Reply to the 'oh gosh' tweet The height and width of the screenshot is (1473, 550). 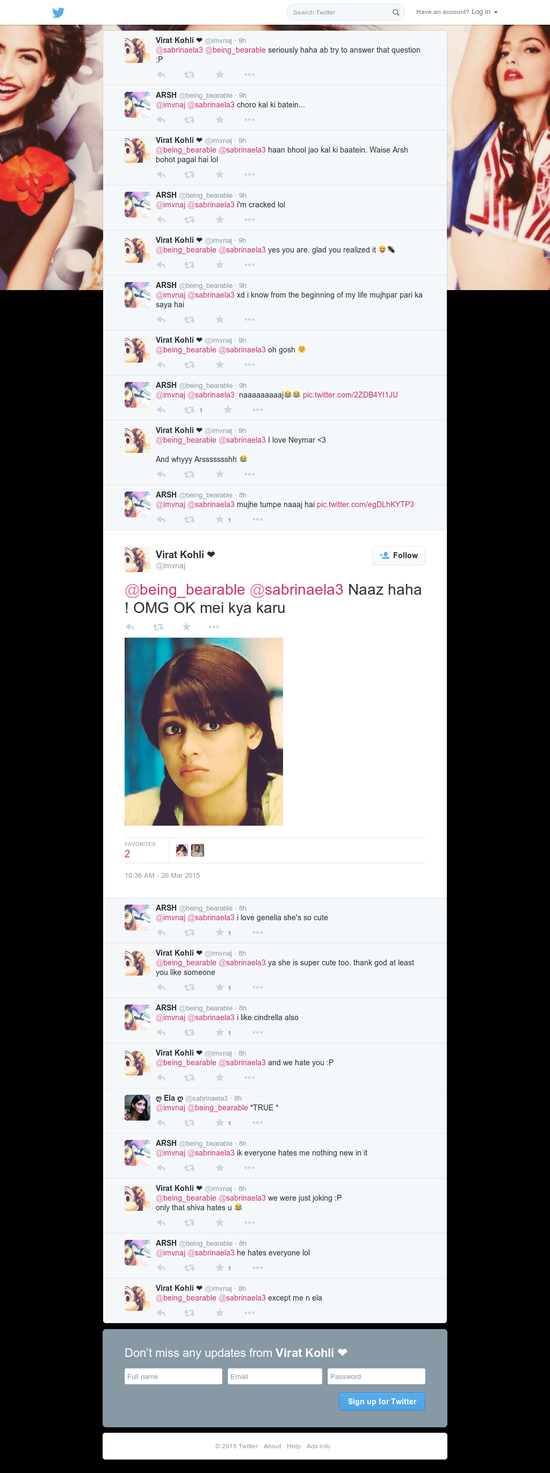(161, 365)
